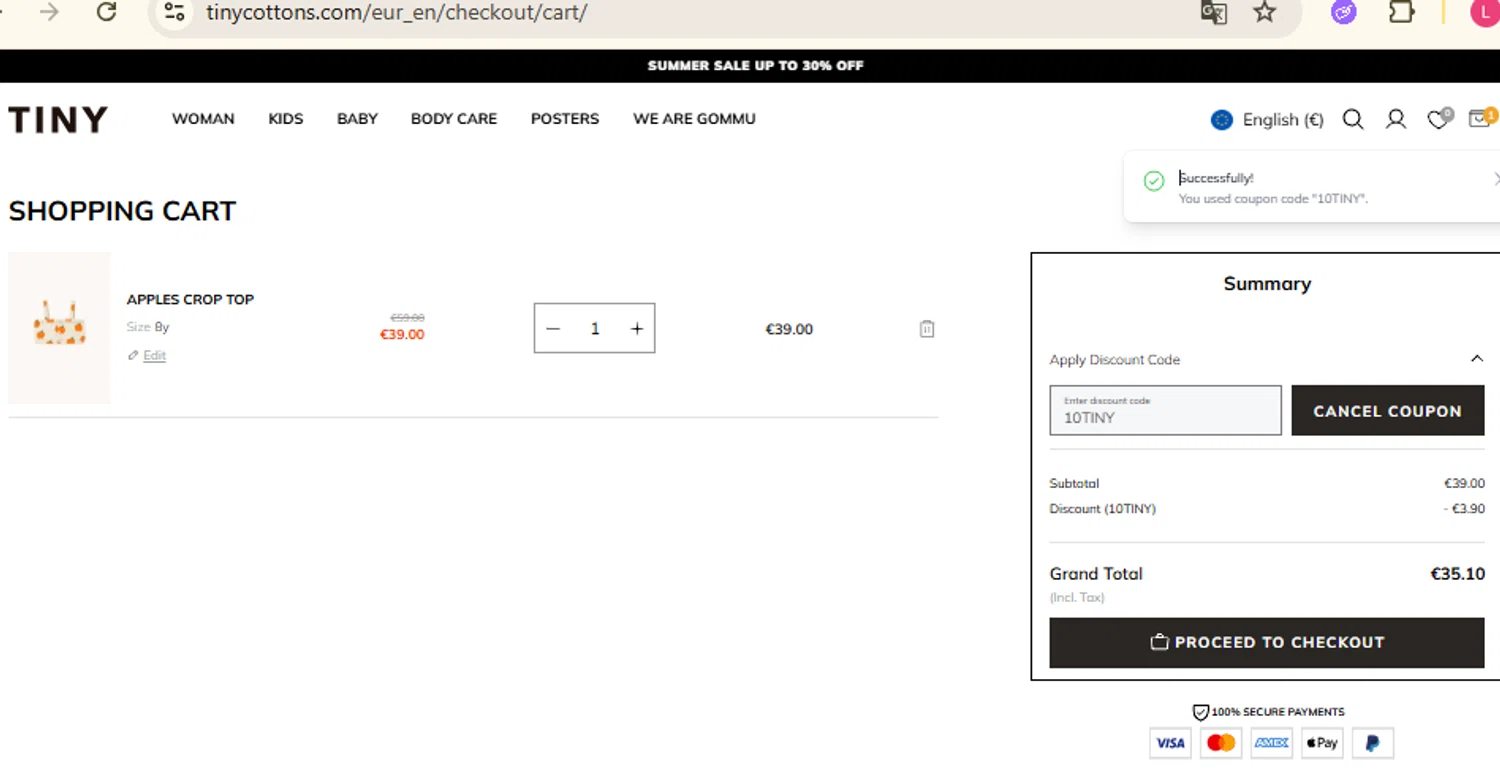This screenshot has width=1500, height=782.
Task: Open the KIDS menu
Action: (x=286, y=119)
